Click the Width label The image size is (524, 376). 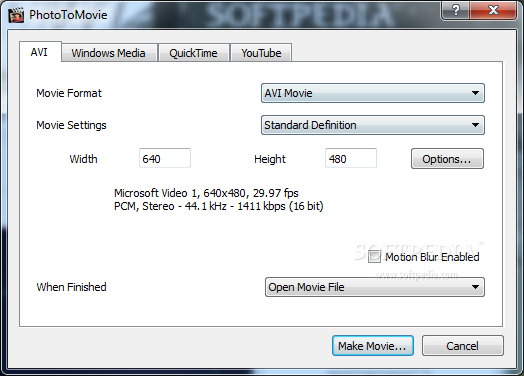point(83,159)
